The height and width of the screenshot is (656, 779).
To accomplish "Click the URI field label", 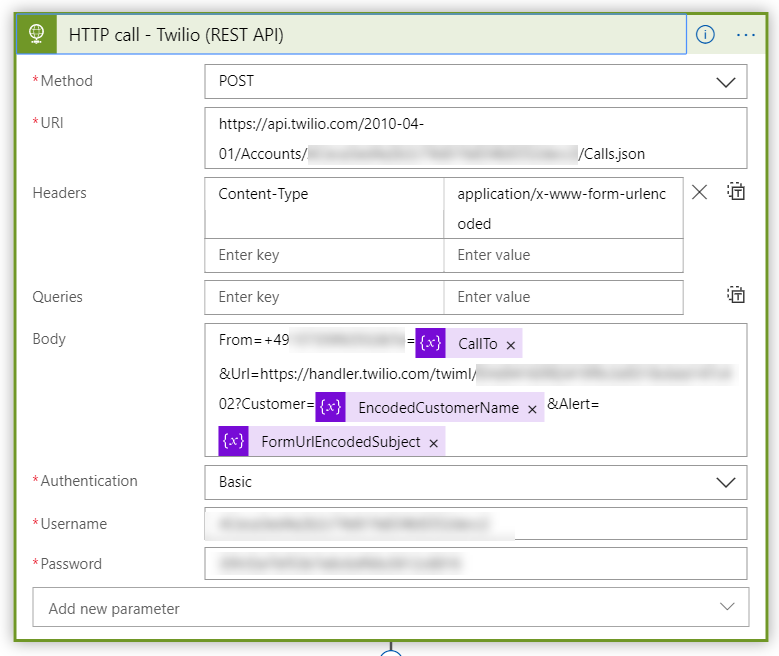I will click(x=52, y=122).
